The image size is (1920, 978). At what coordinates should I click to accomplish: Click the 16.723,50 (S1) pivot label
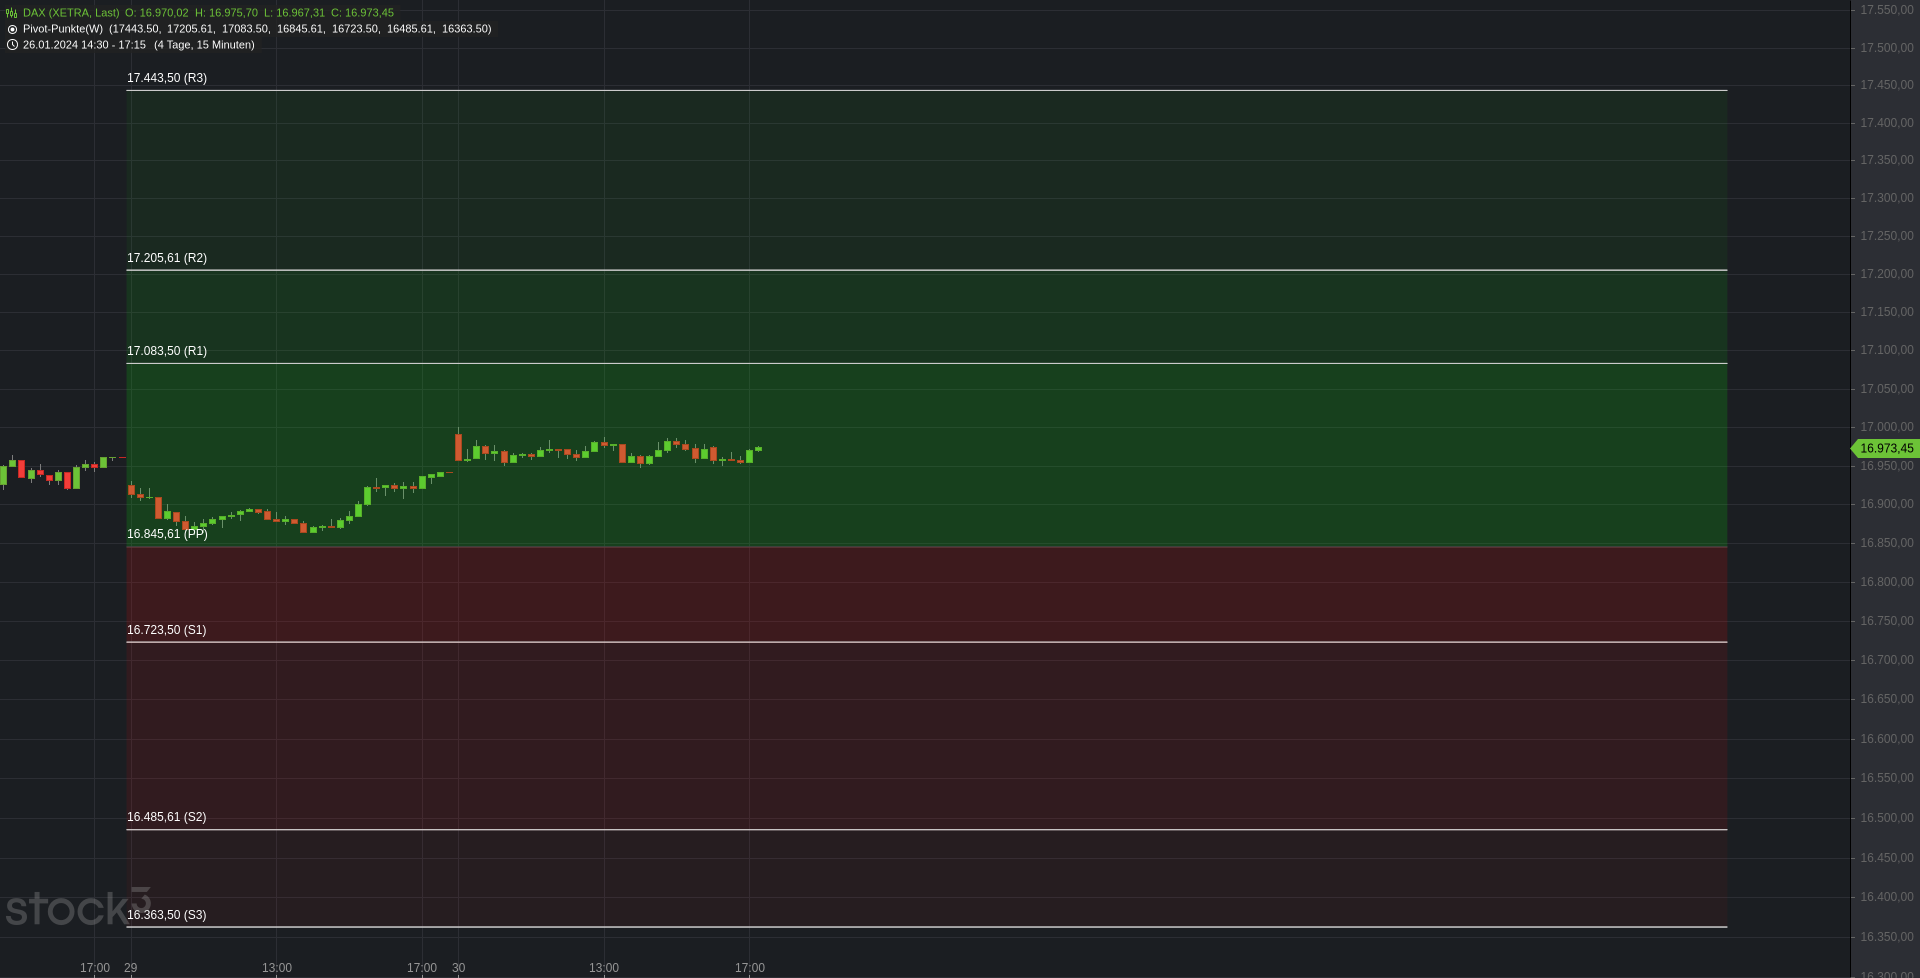167,630
